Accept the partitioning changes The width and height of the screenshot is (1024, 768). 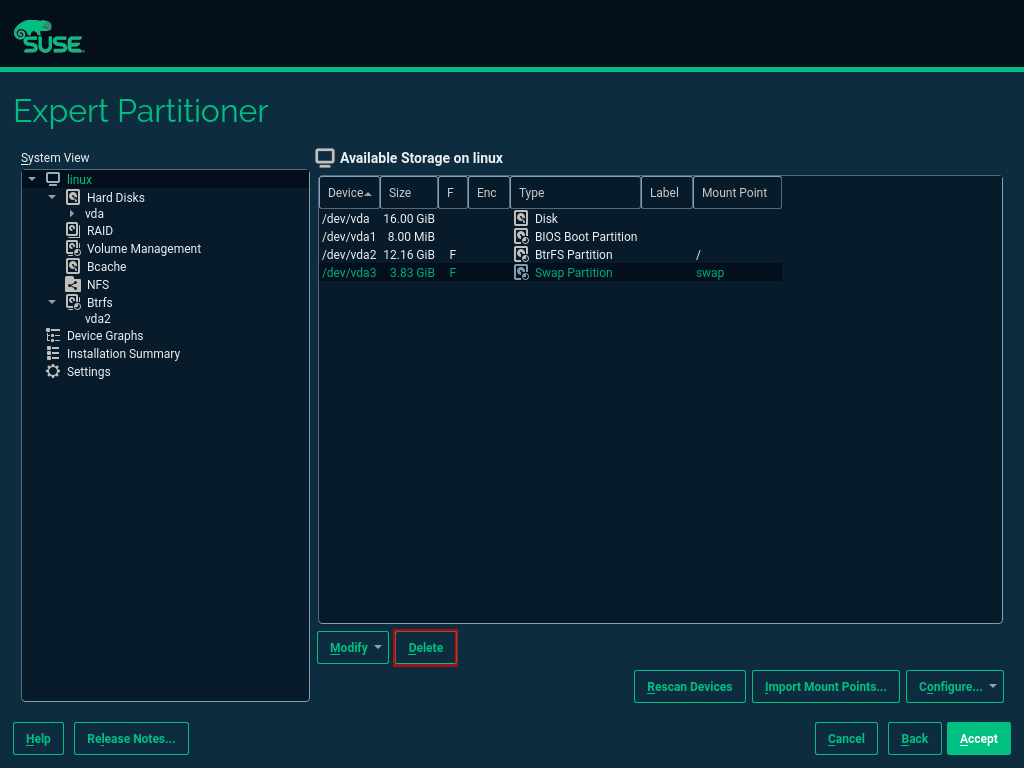(978, 738)
